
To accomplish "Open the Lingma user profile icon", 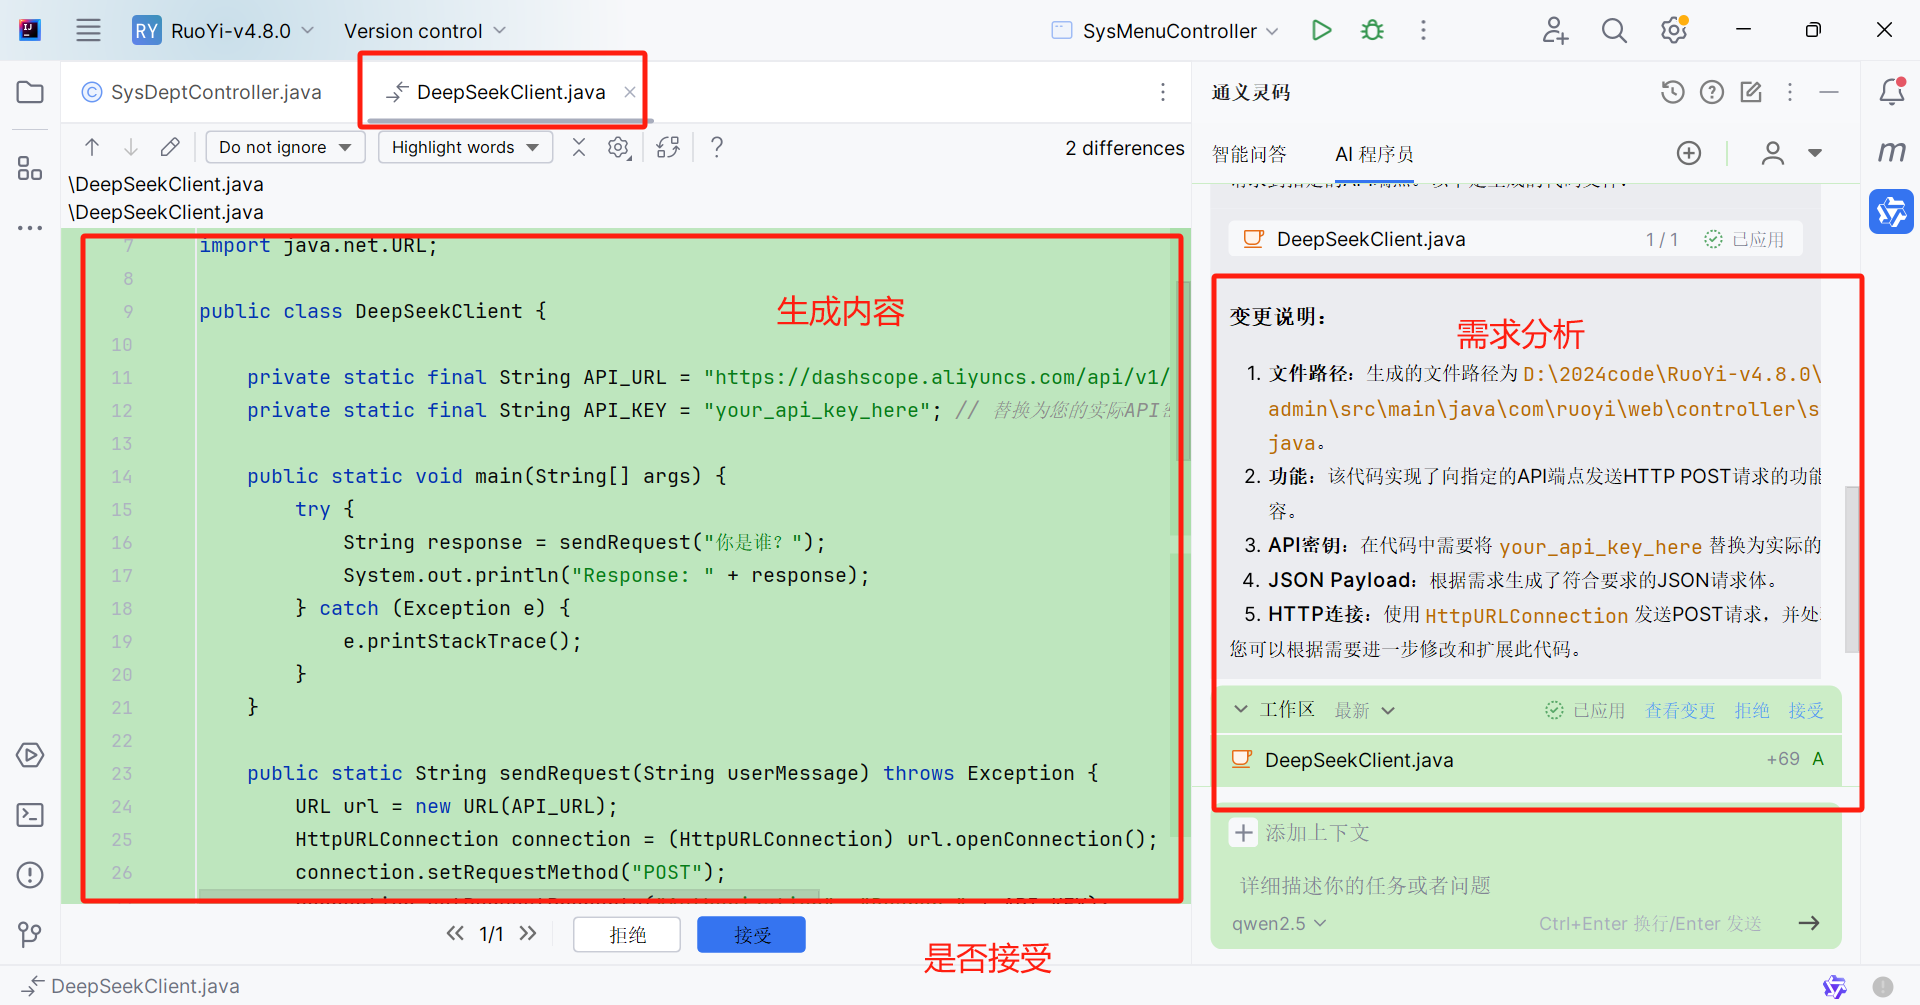I will pyautogui.click(x=1773, y=153).
